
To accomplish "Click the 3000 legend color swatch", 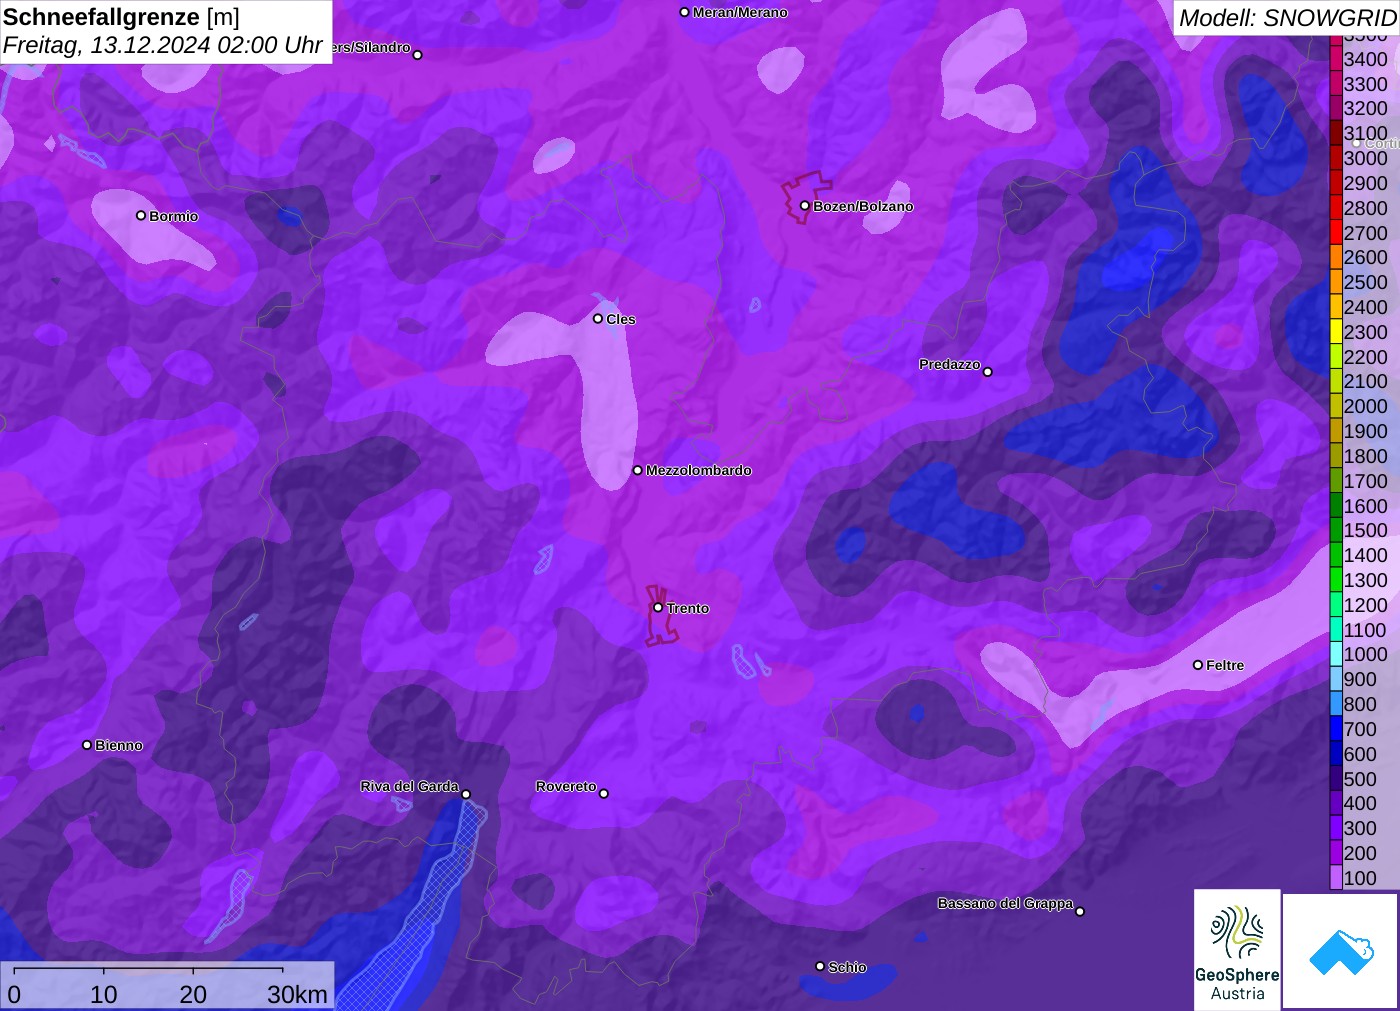I will pos(1336,158).
